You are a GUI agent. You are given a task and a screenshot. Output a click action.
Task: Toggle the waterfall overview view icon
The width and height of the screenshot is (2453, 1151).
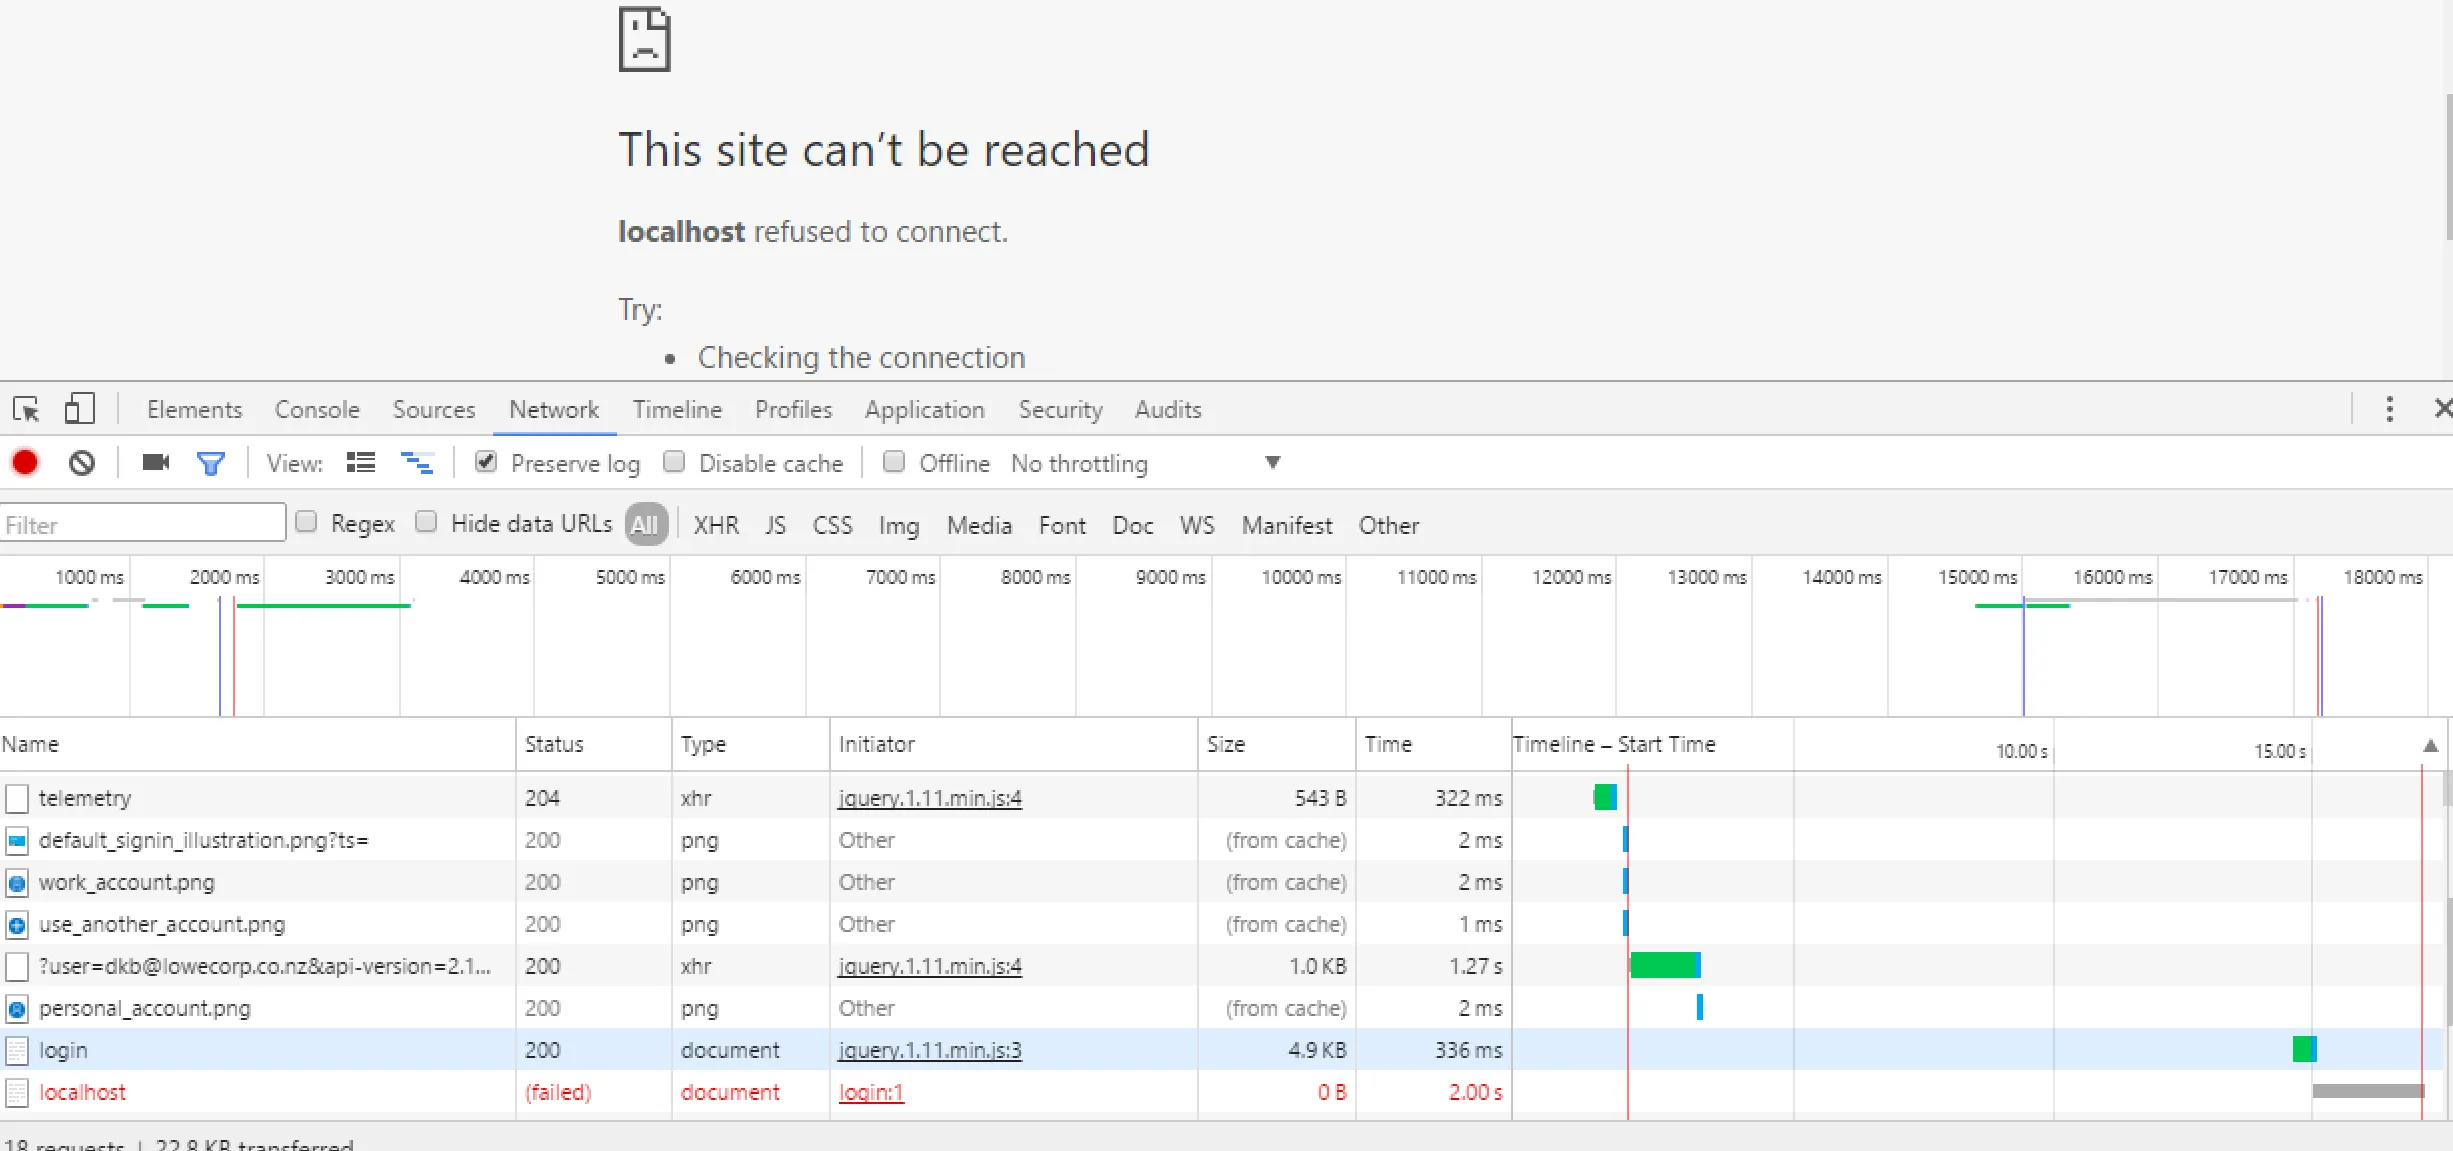(x=417, y=463)
